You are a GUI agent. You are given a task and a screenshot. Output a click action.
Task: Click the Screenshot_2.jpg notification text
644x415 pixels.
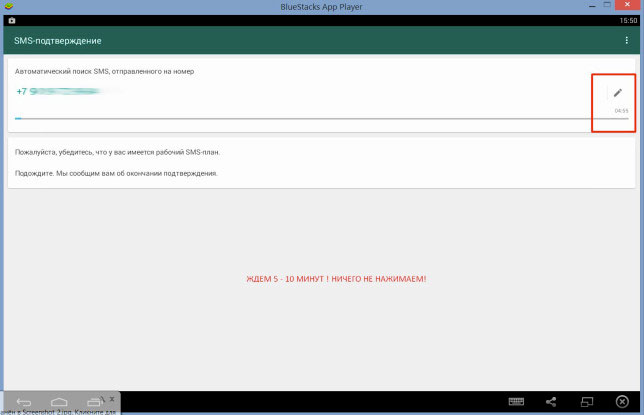(58, 412)
